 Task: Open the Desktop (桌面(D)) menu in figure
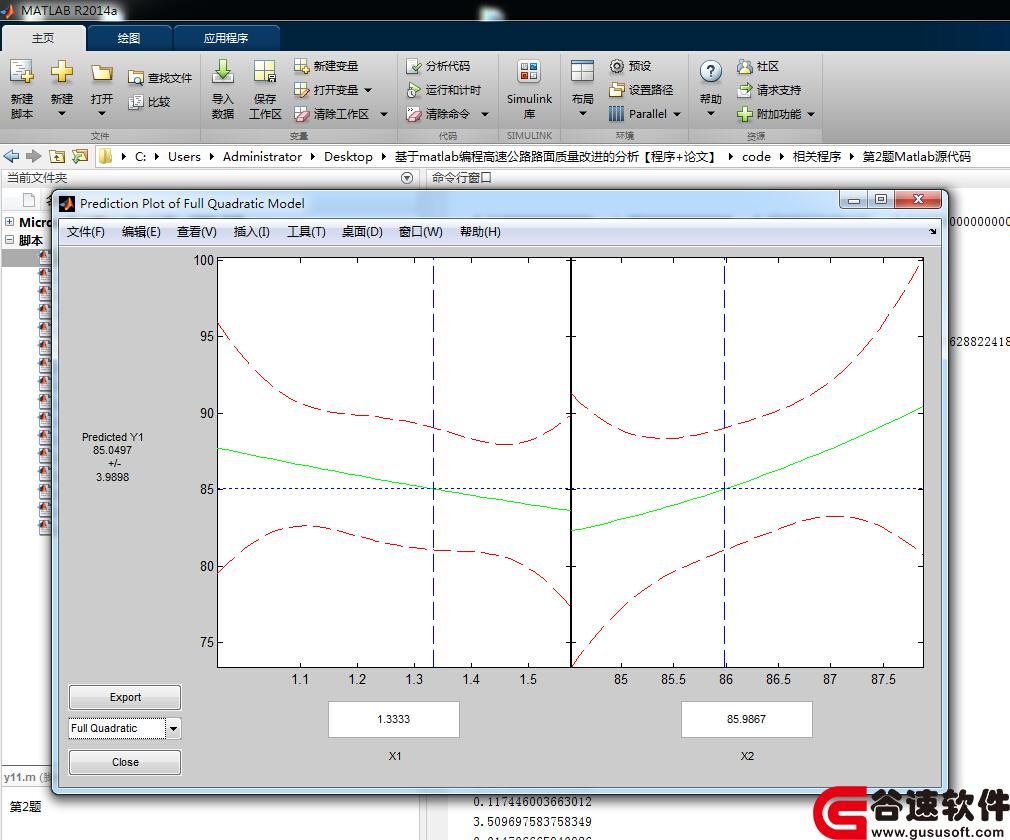click(x=362, y=232)
